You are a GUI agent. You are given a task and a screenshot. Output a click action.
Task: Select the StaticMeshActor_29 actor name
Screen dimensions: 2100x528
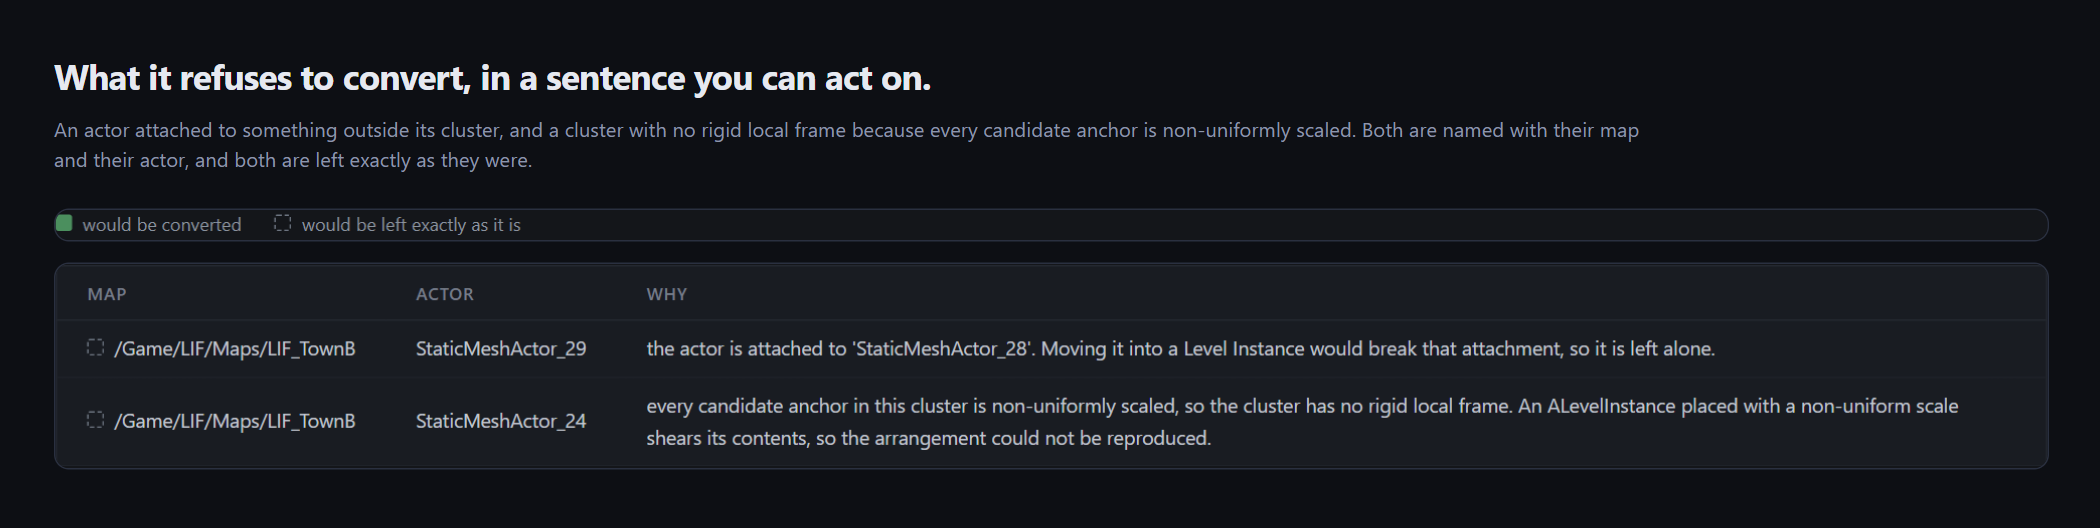501,349
